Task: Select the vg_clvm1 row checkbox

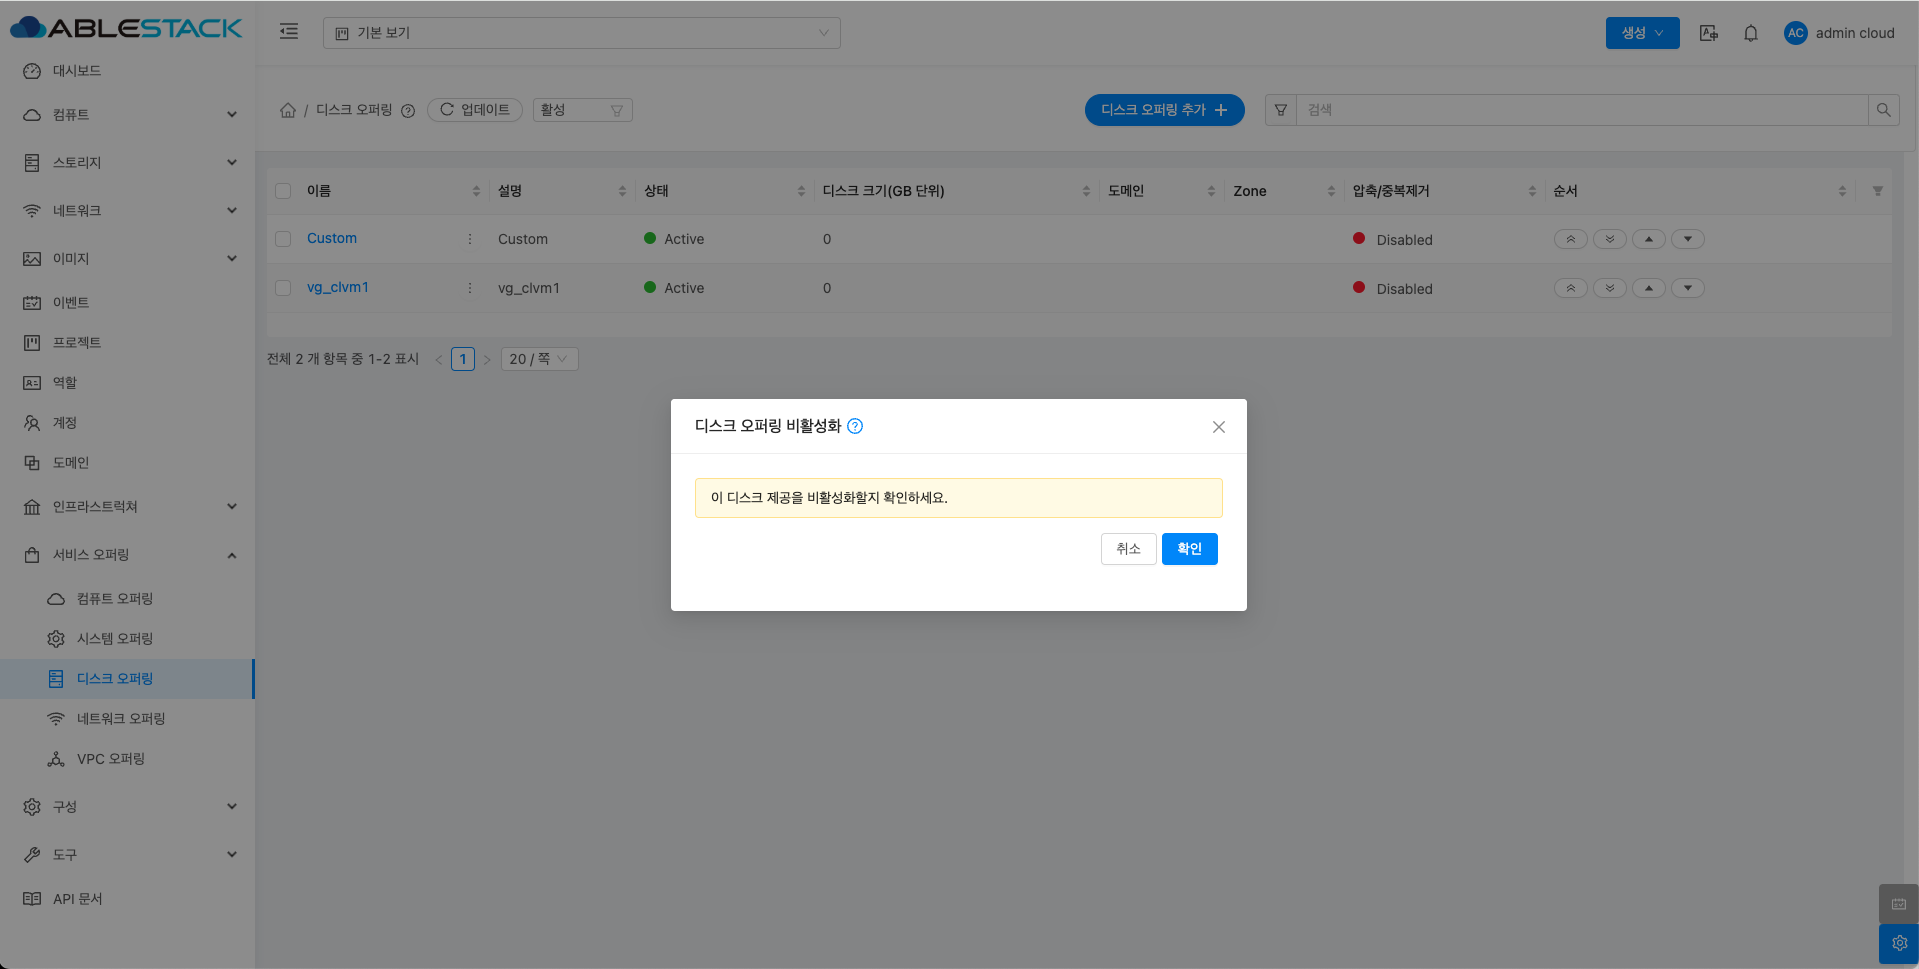Action: (283, 288)
